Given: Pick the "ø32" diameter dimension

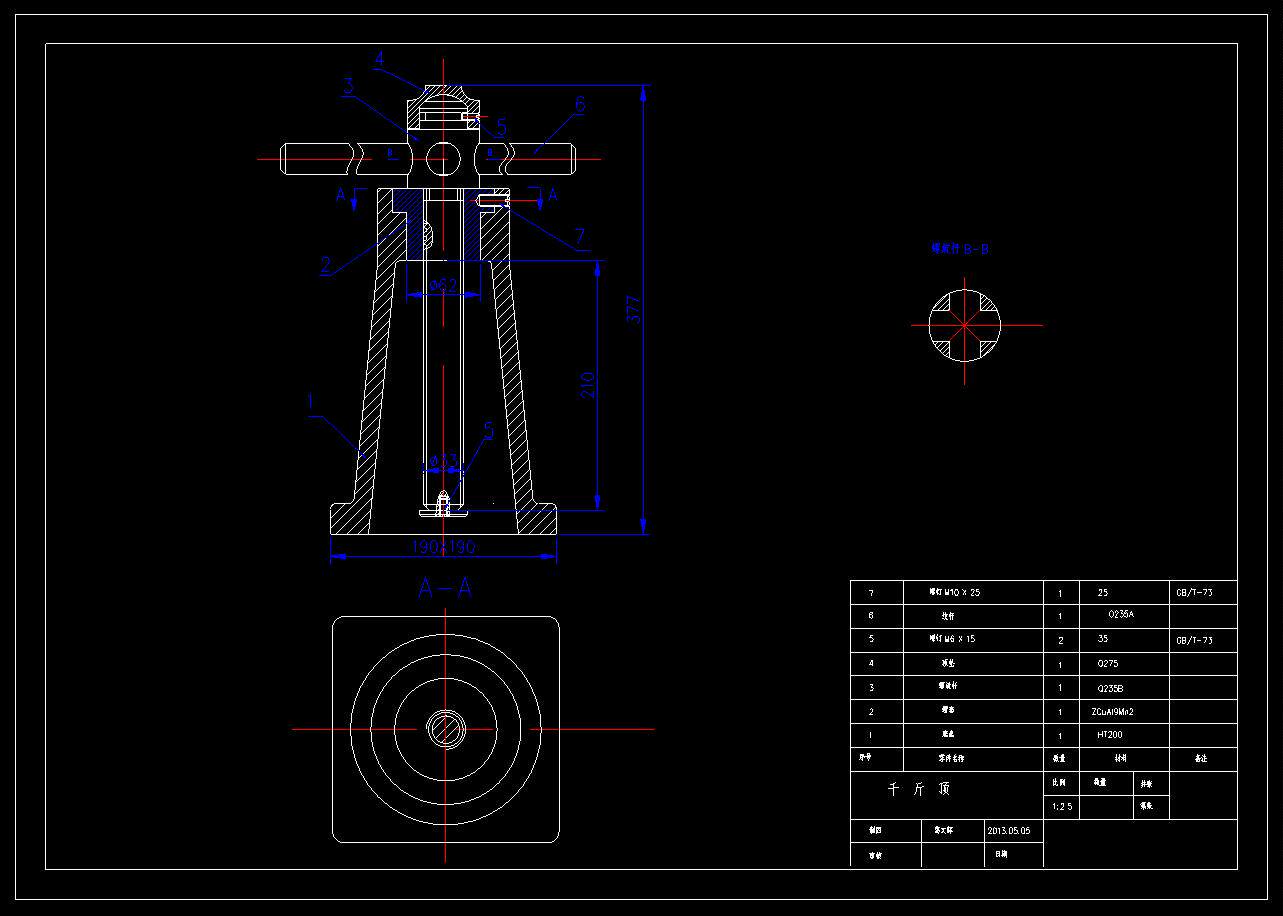Looking at the screenshot, I should [442, 462].
